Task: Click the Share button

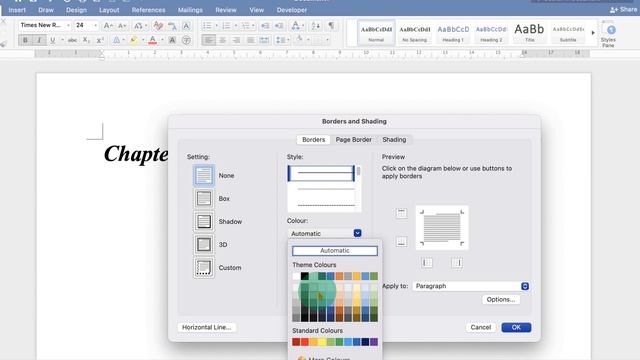Action: click(x=623, y=9)
